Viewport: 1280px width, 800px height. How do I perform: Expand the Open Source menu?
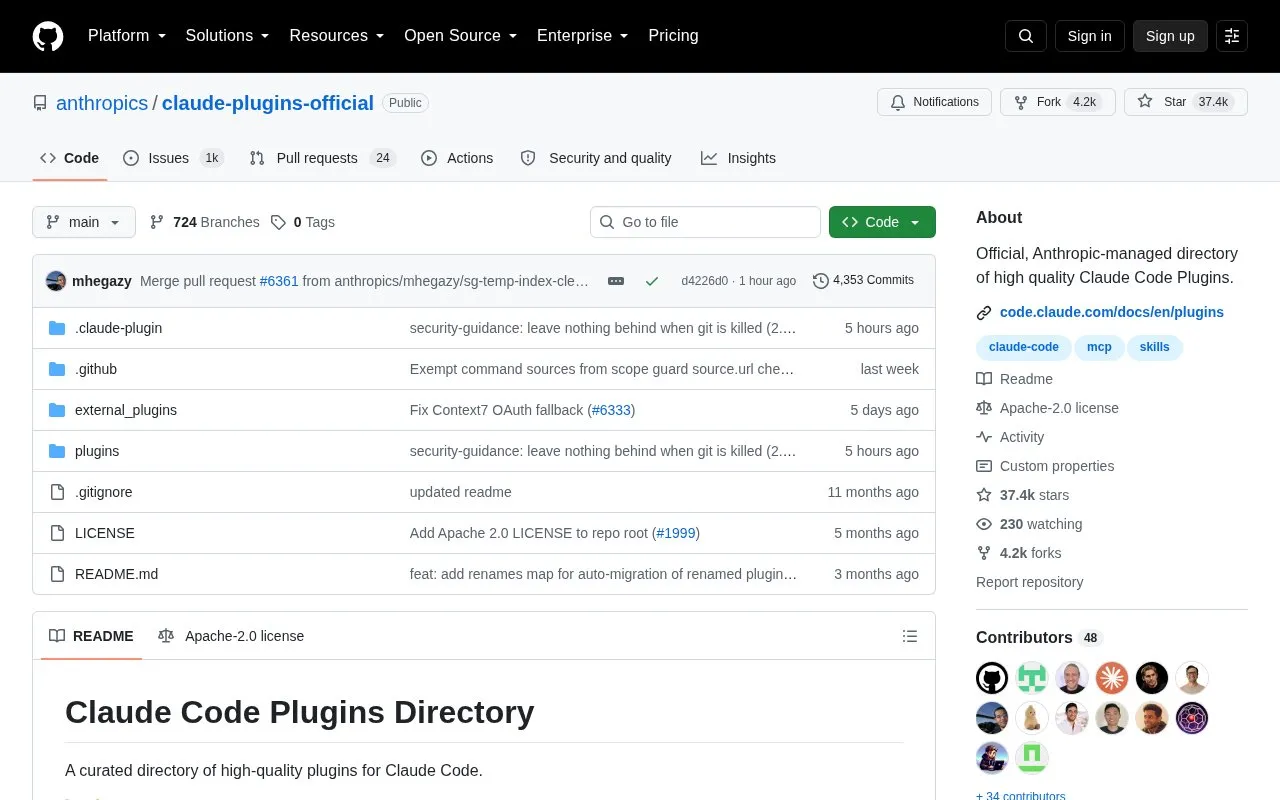[461, 36]
